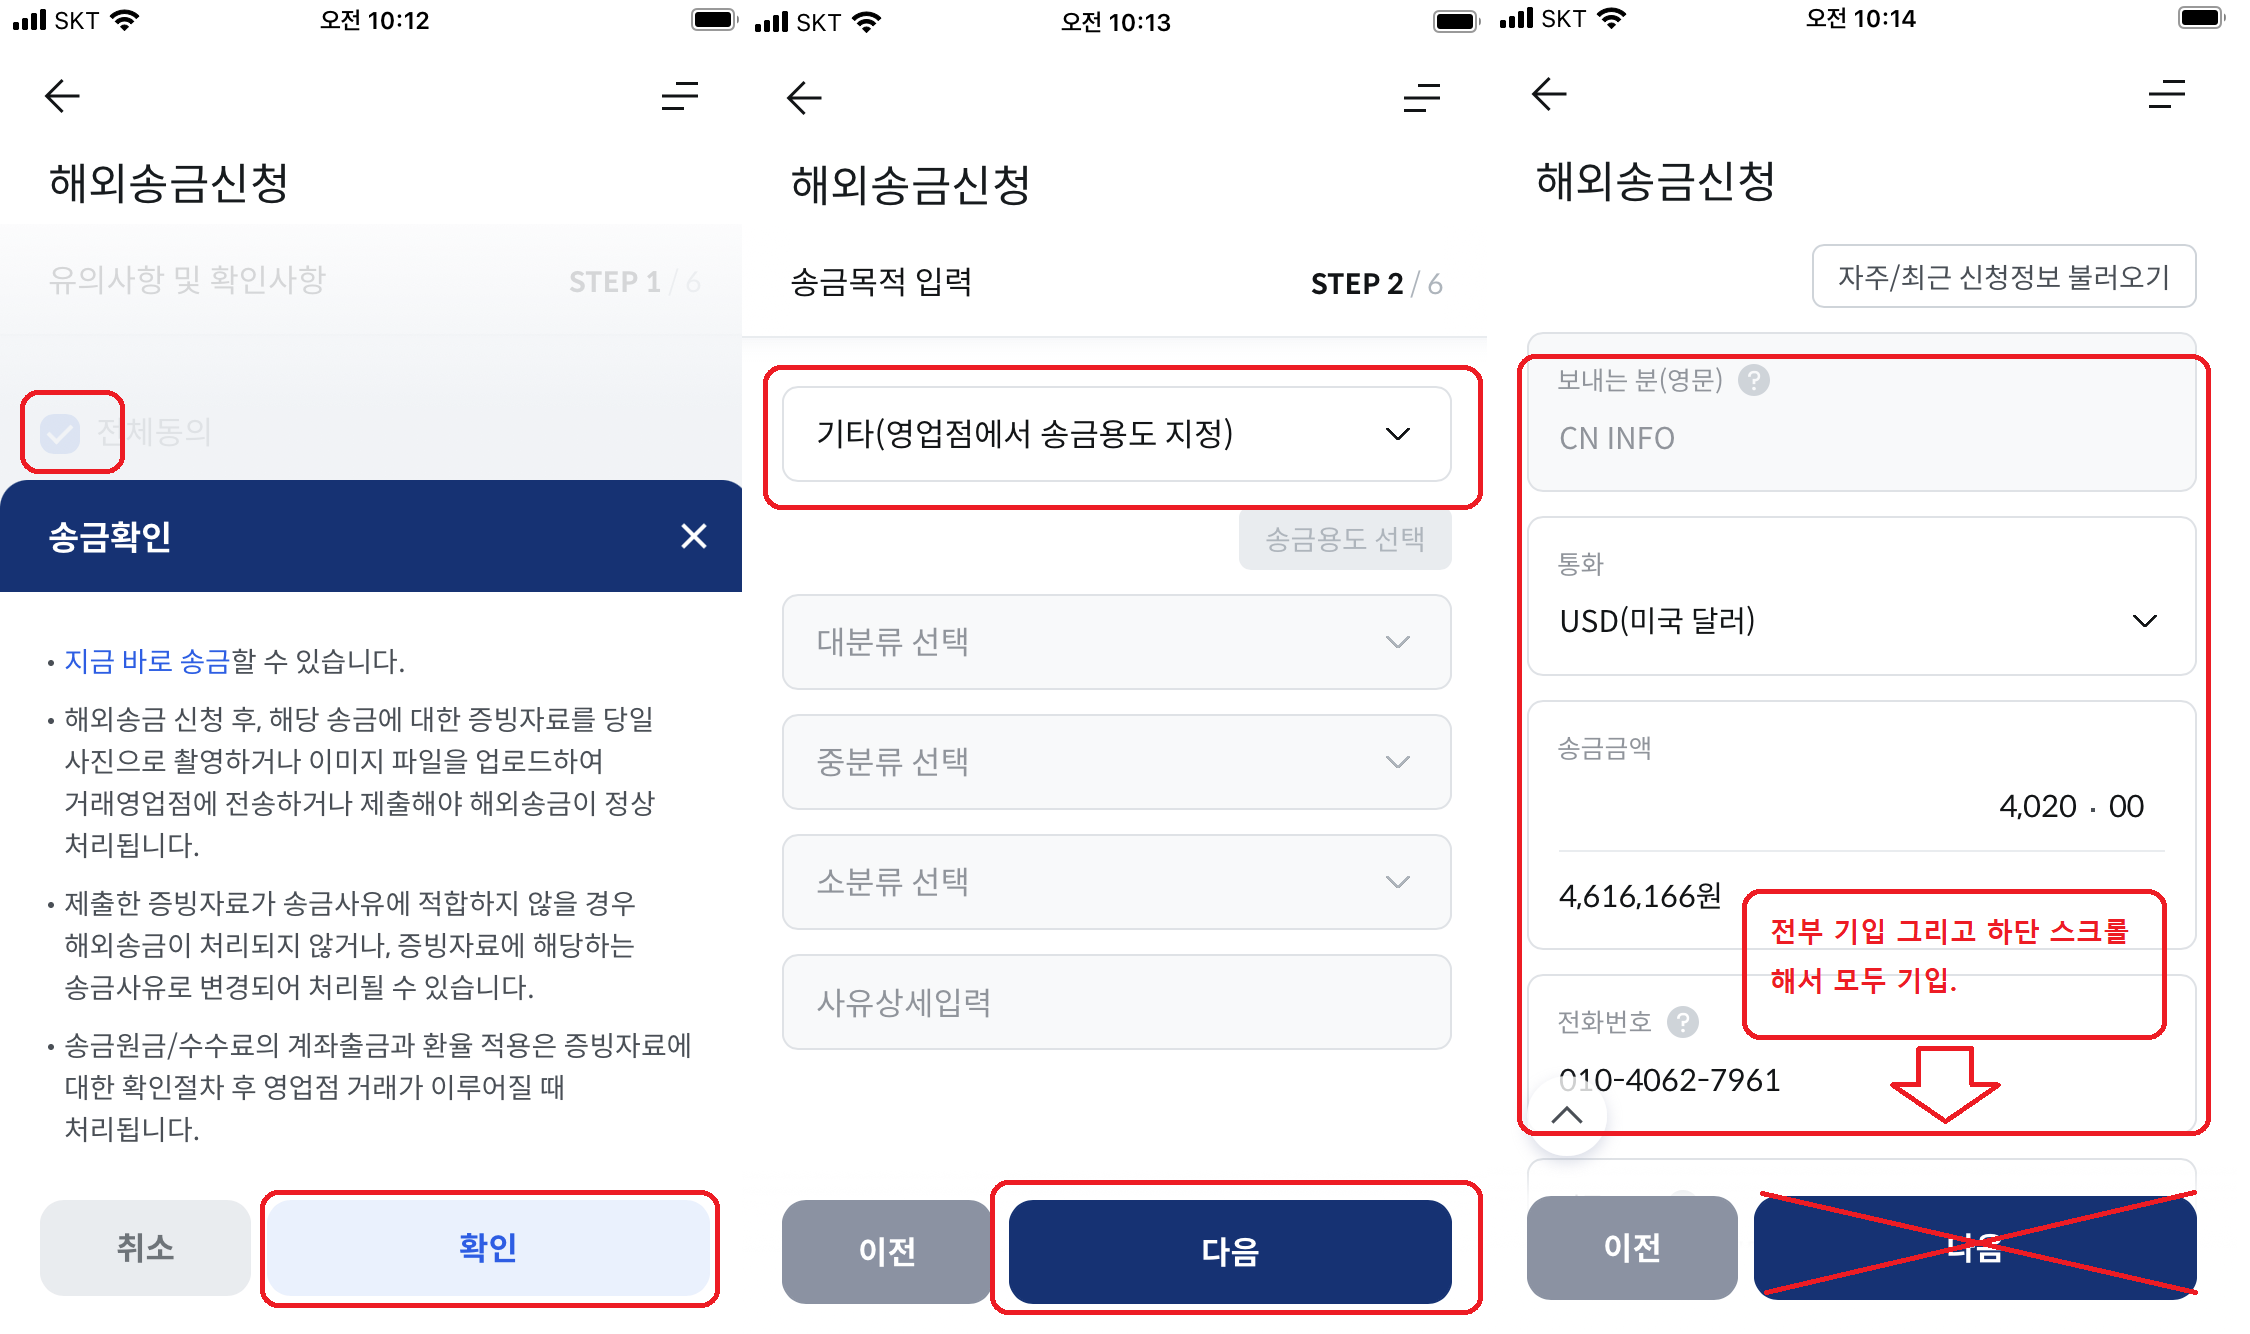Click the back arrow on the STEP 2 screen
This screenshot has width=2250, height=1334.
click(x=803, y=97)
